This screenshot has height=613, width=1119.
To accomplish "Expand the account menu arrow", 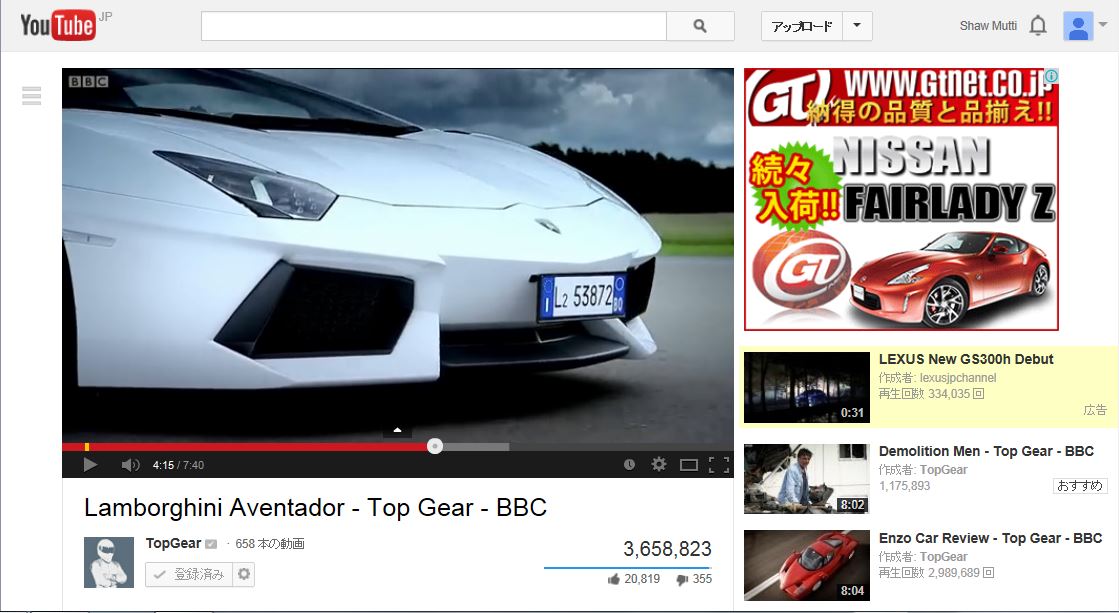I will pos(1103,24).
